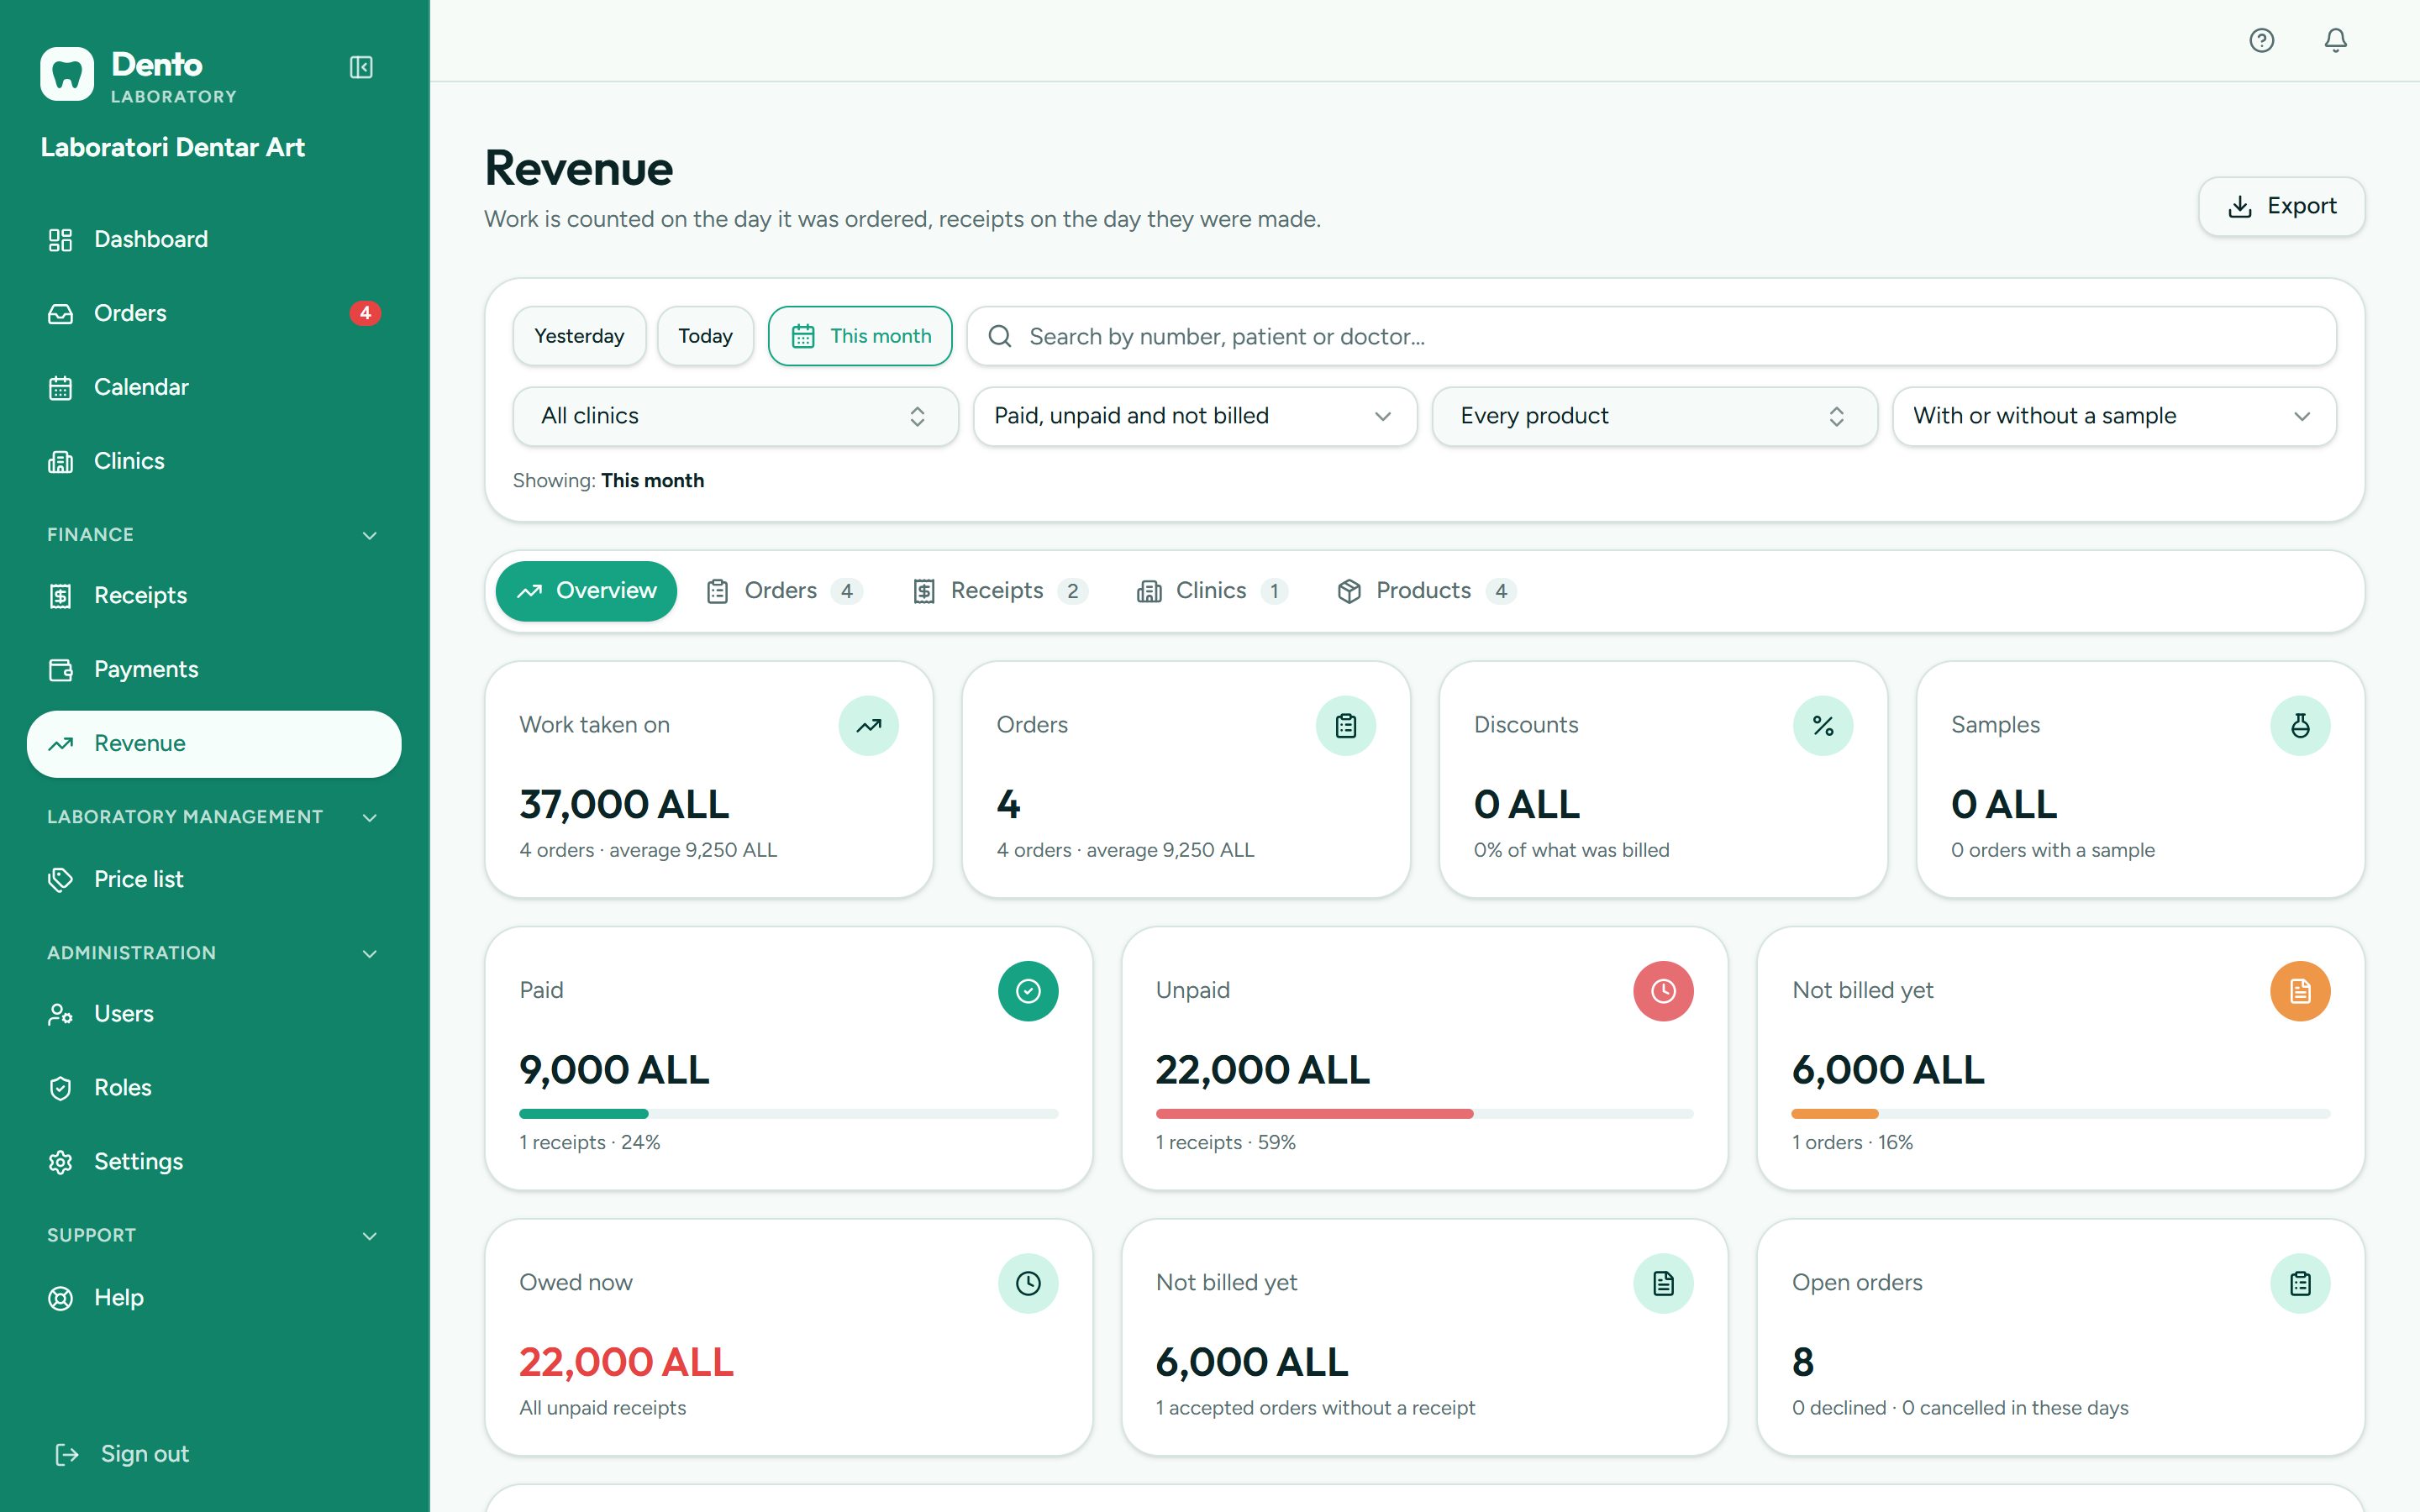Click the Dento tooth logo
This screenshot has height=1512, width=2420.
[67, 74]
